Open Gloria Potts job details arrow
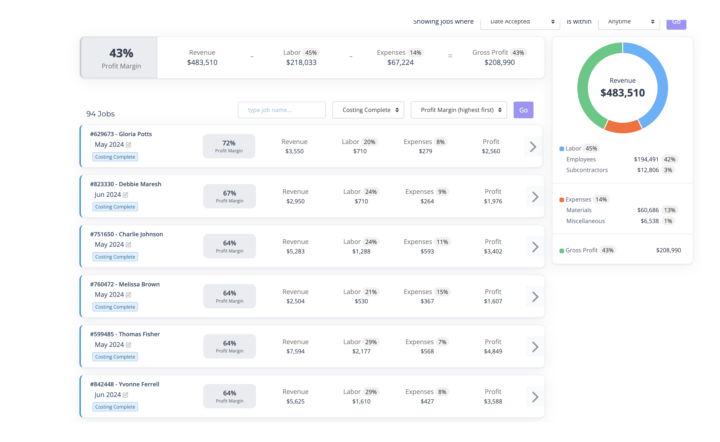 tap(533, 146)
